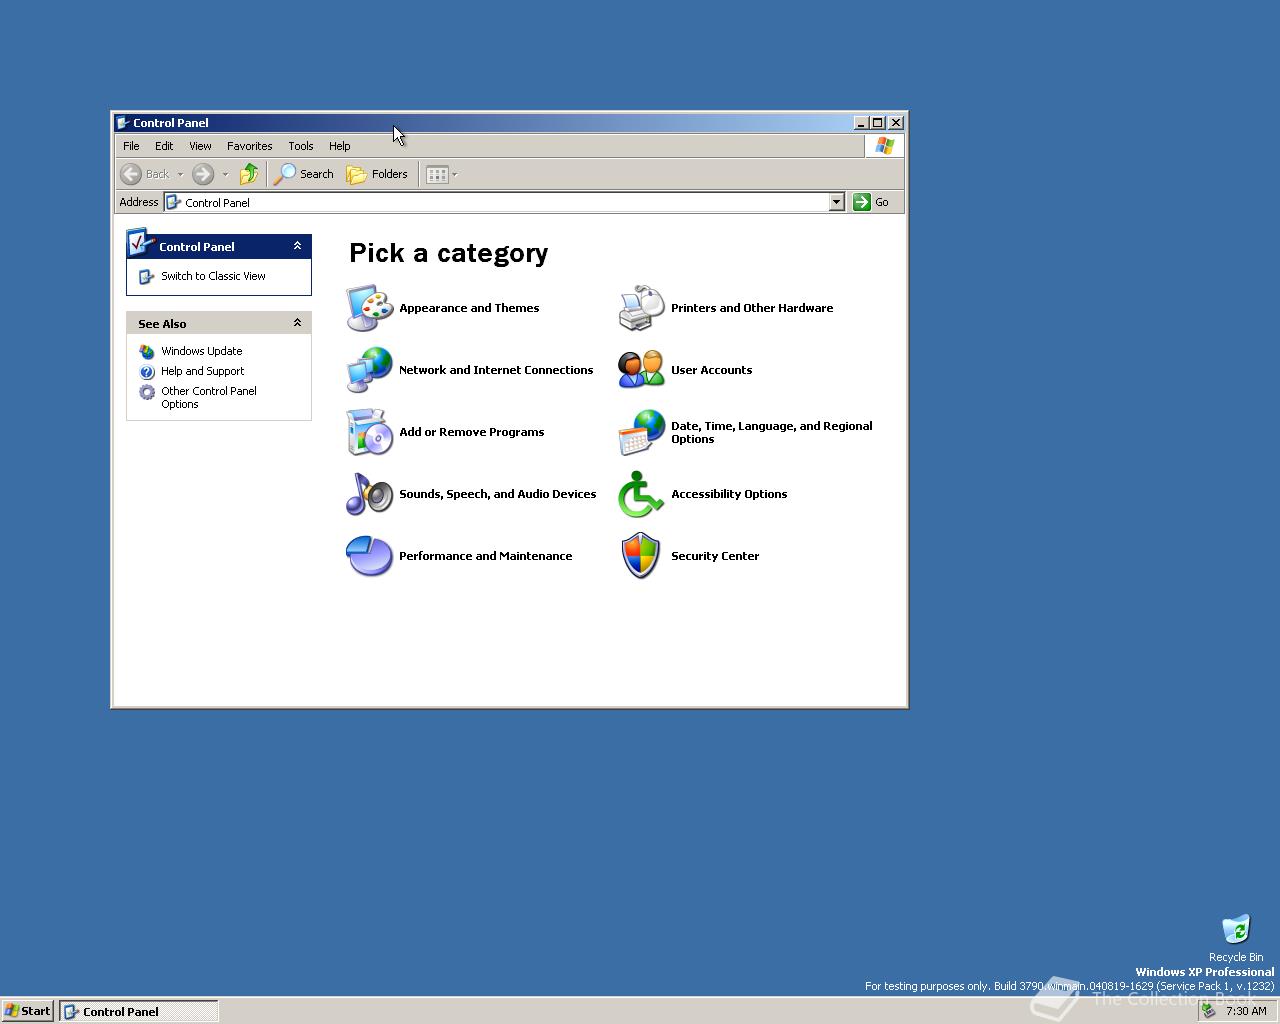1280x1024 pixels.
Task: Click the Windows Update sidebar icon
Action: point(147,351)
